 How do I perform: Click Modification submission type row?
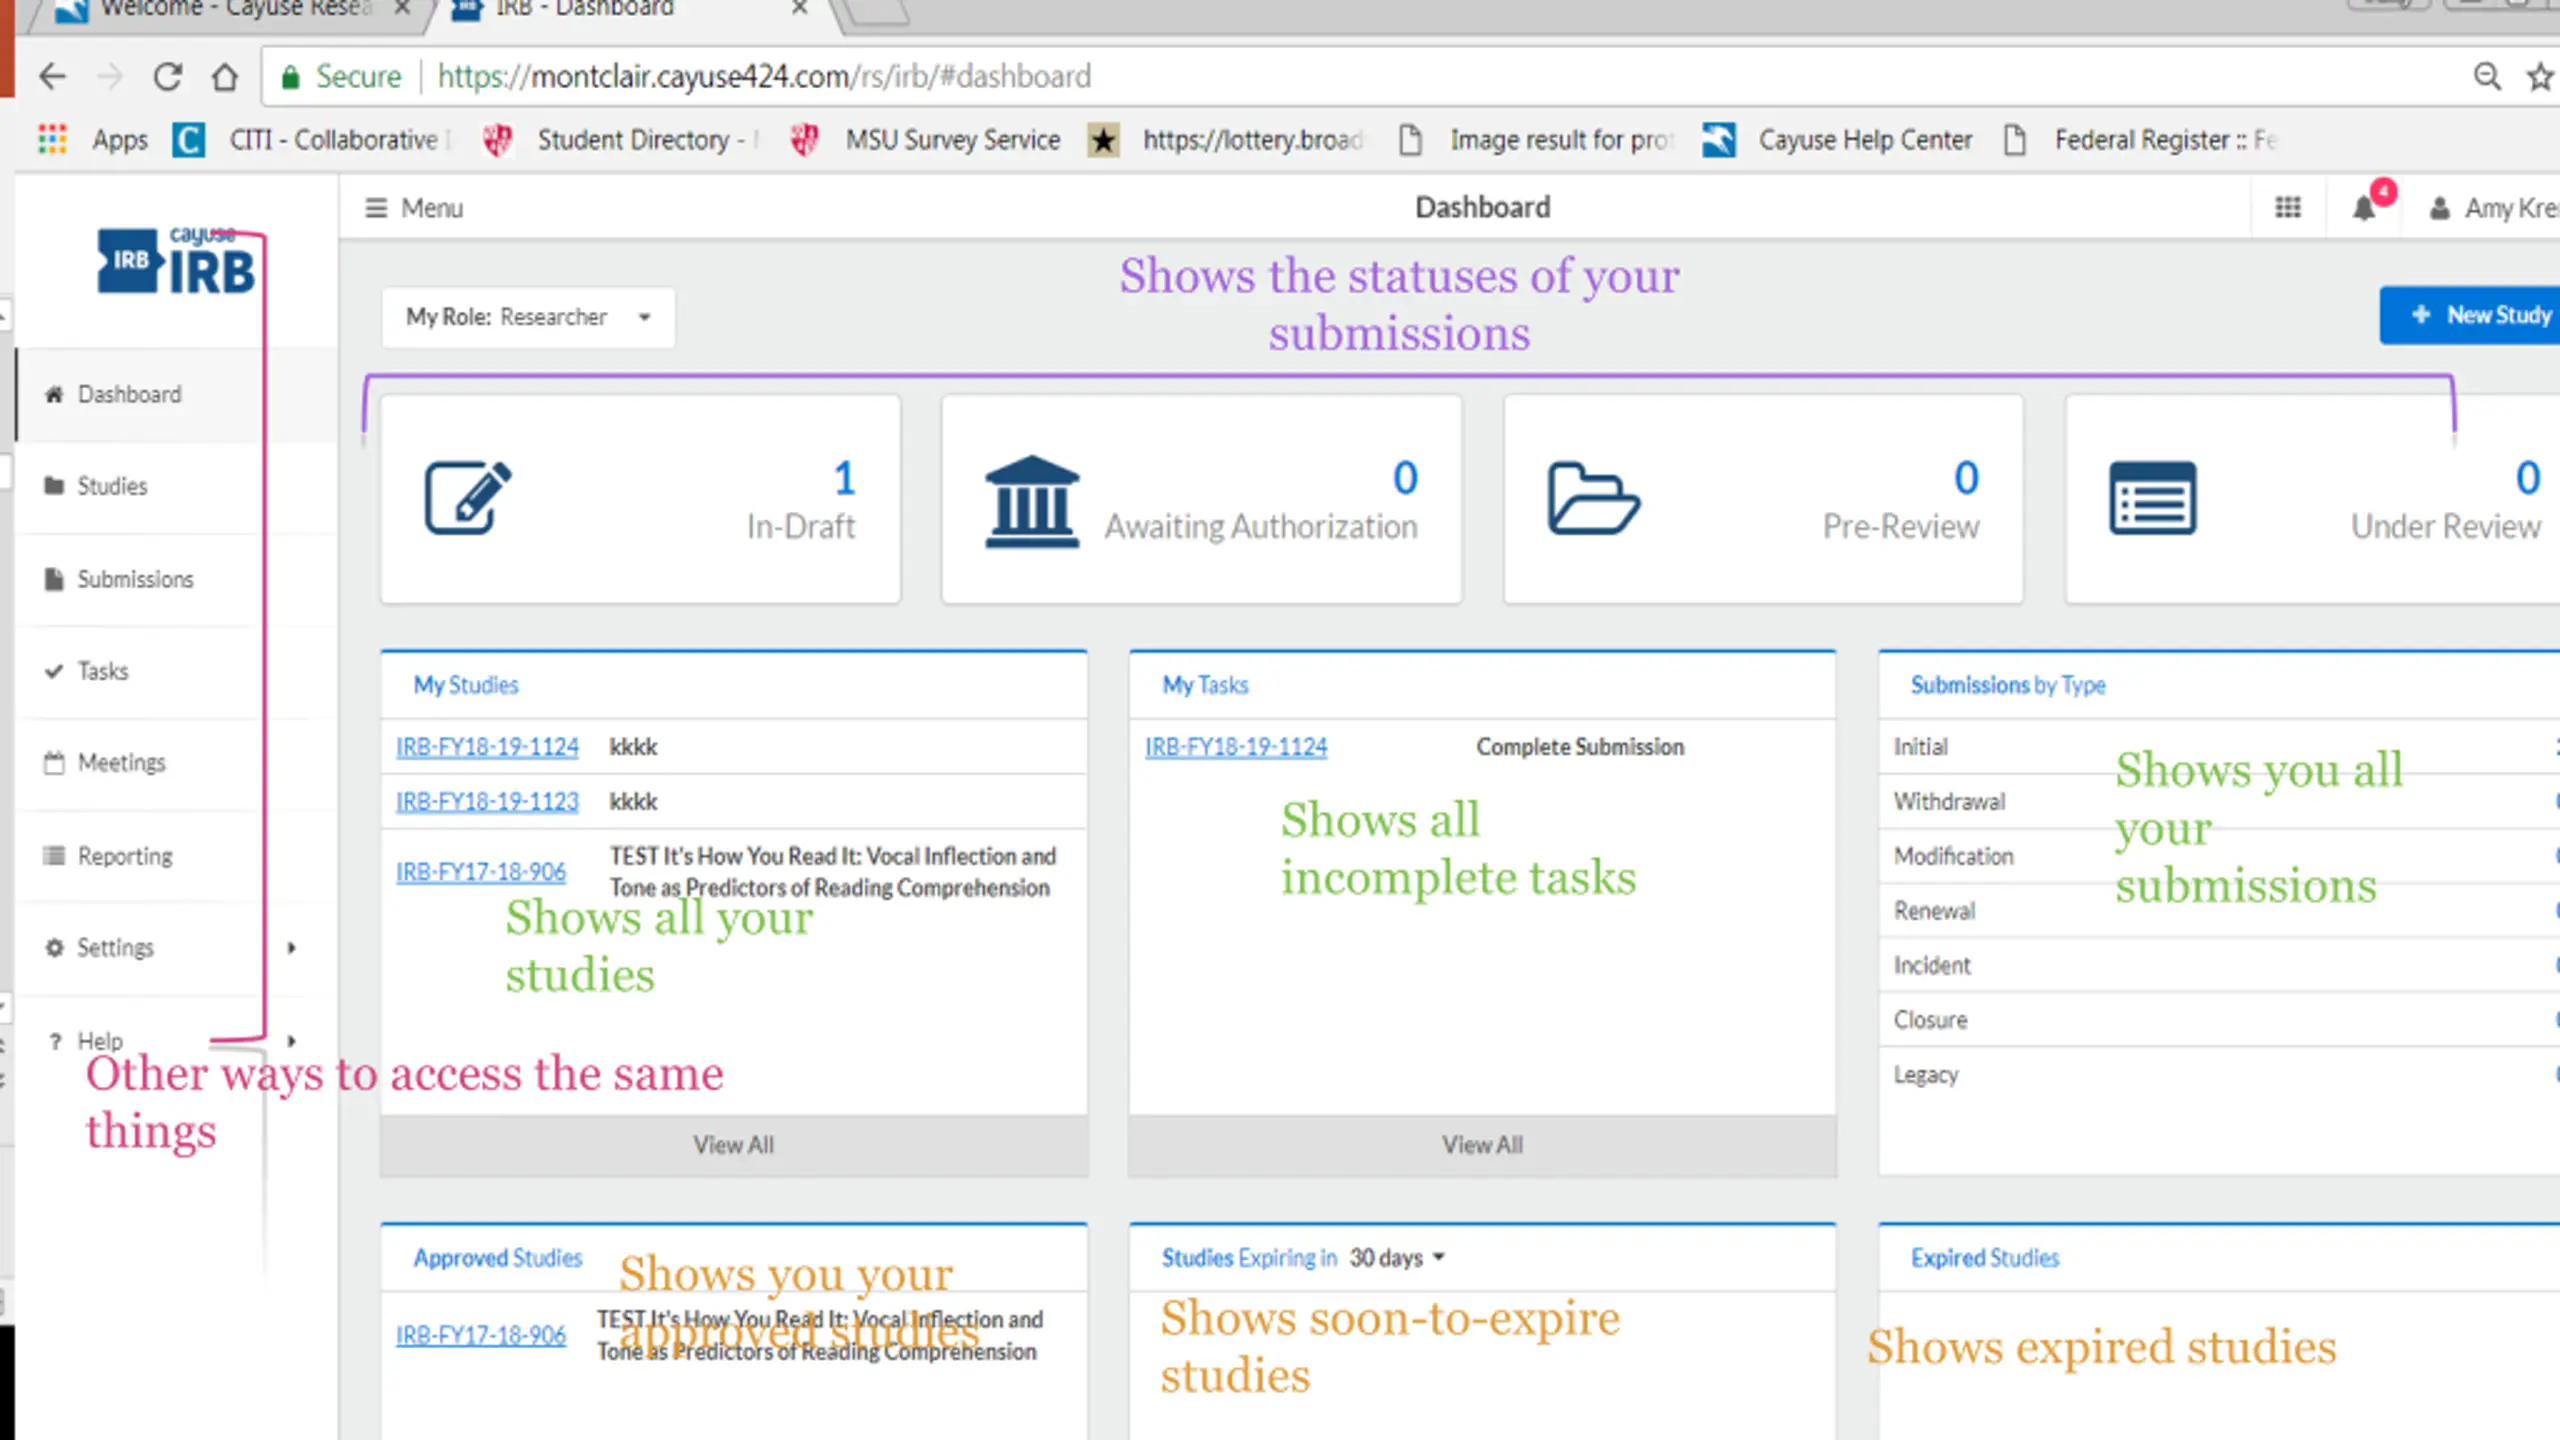click(x=2220, y=856)
